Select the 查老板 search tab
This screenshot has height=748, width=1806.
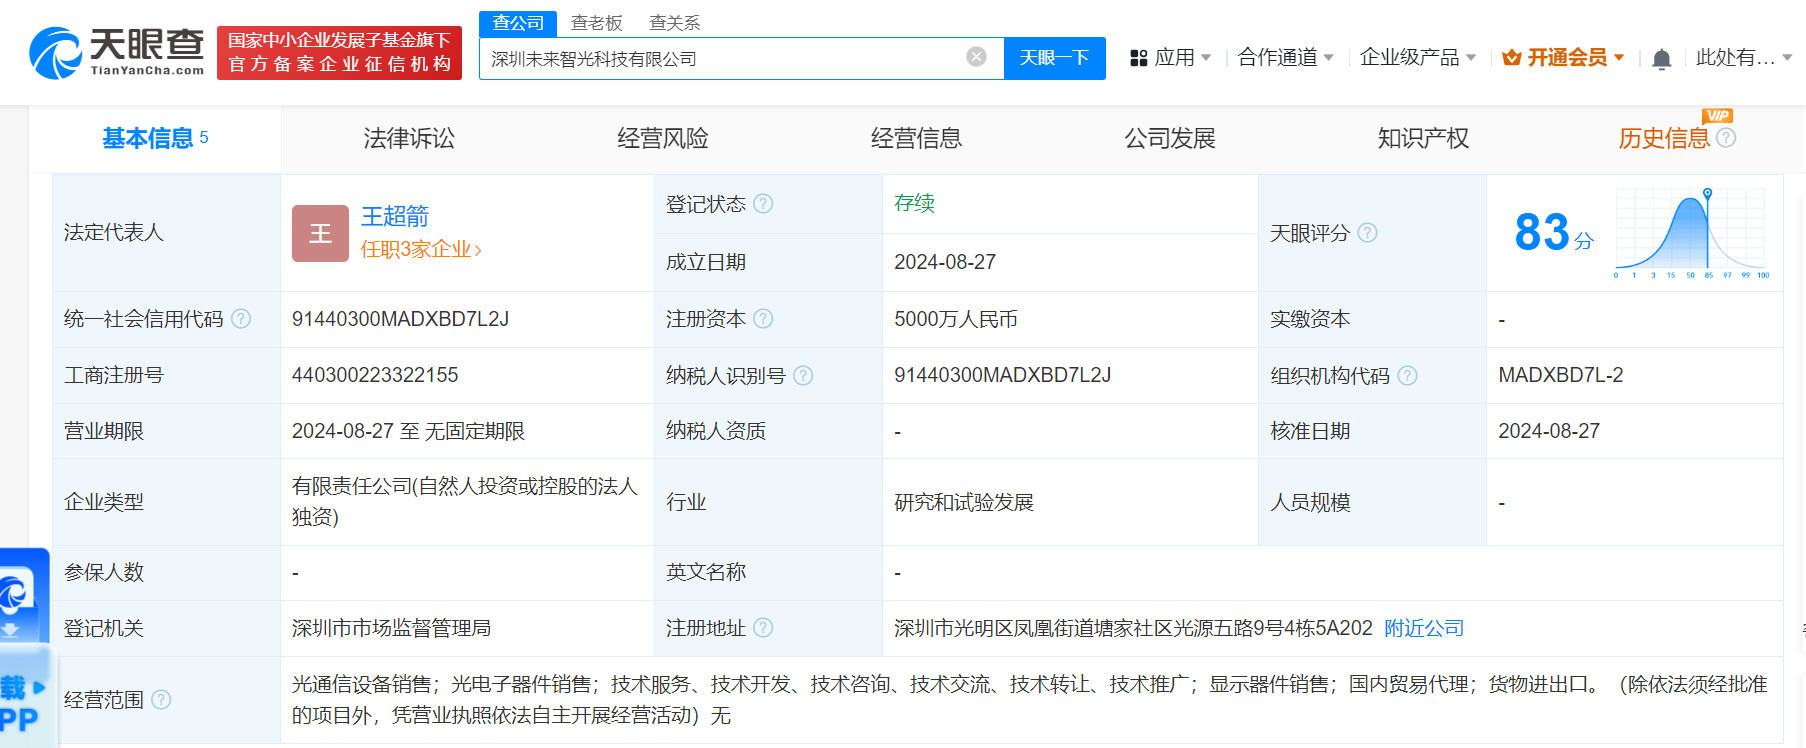pyautogui.click(x=596, y=22)
